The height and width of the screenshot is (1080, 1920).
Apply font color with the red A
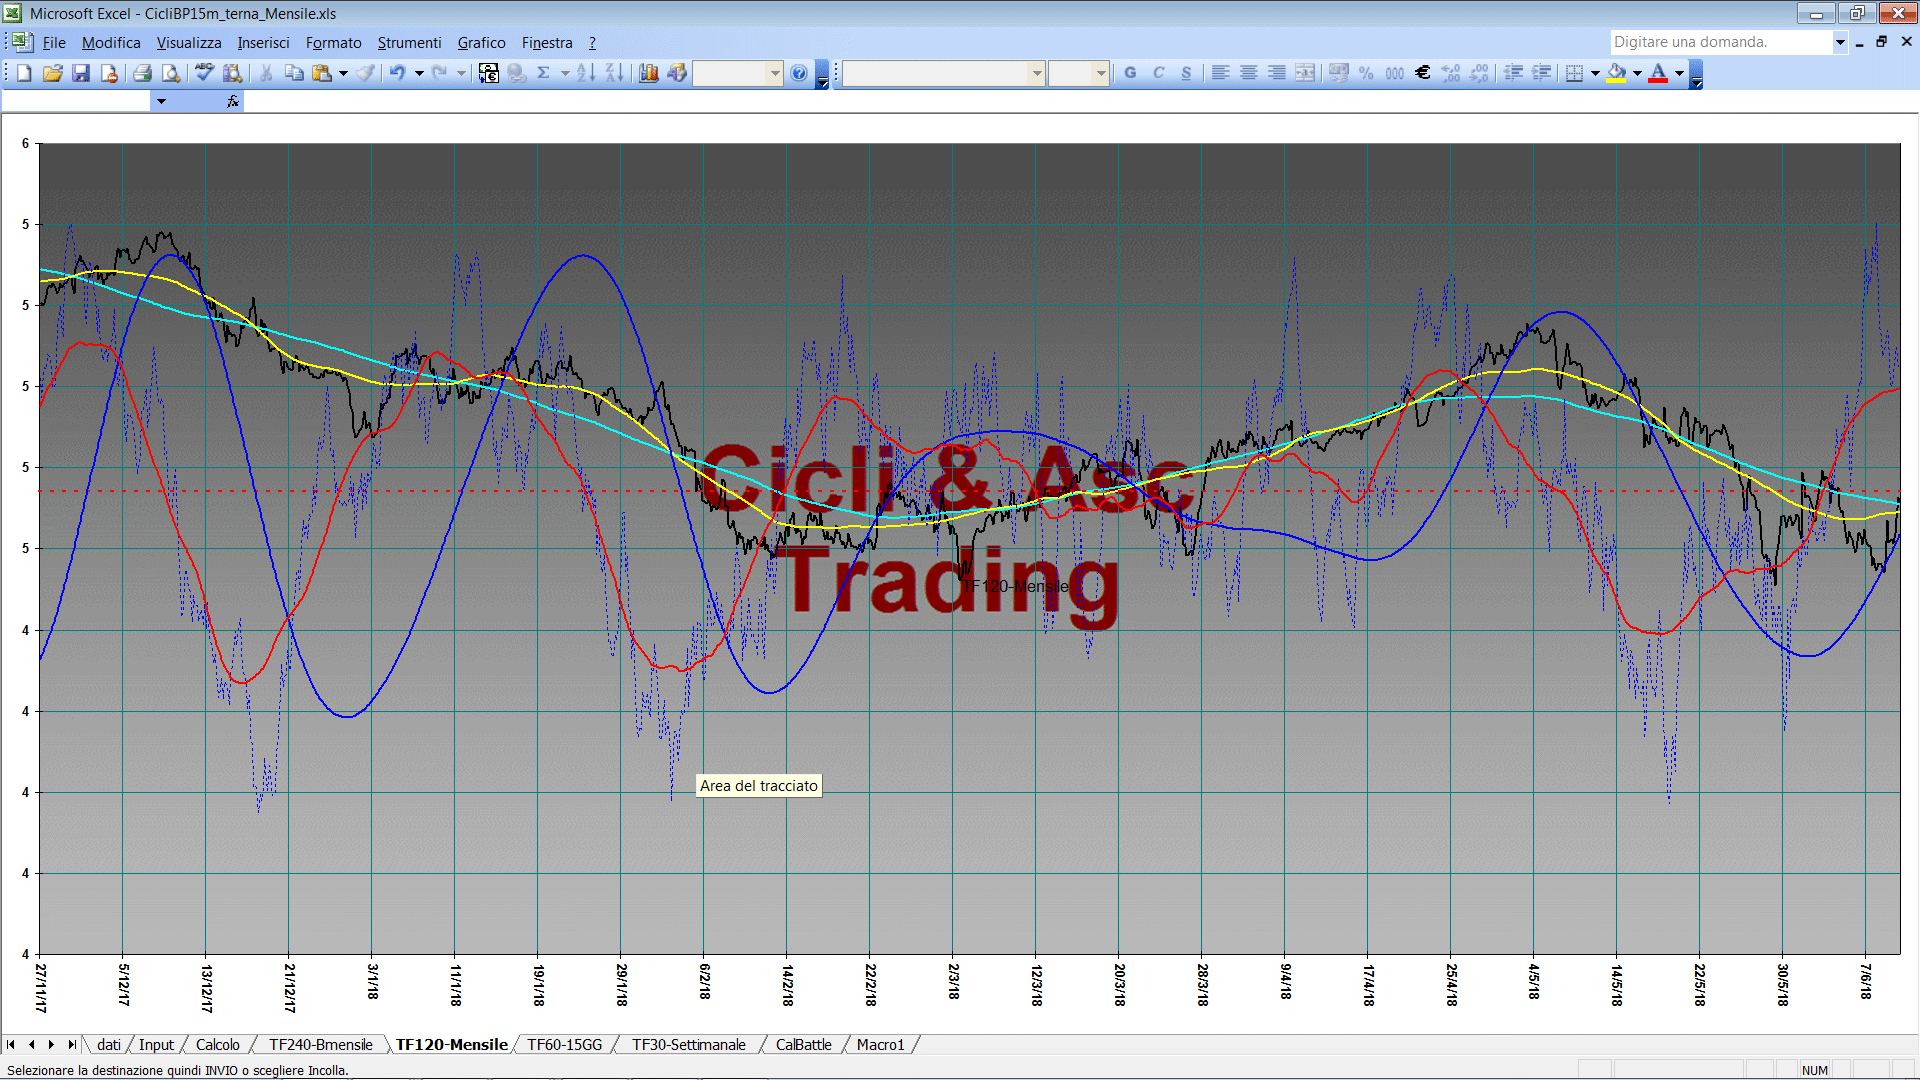pos(1658,73)
